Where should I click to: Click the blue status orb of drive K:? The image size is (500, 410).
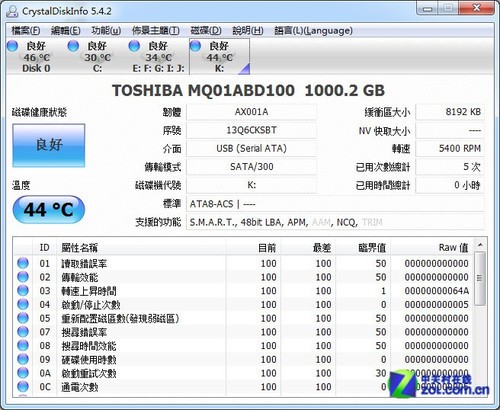[195, 46]
